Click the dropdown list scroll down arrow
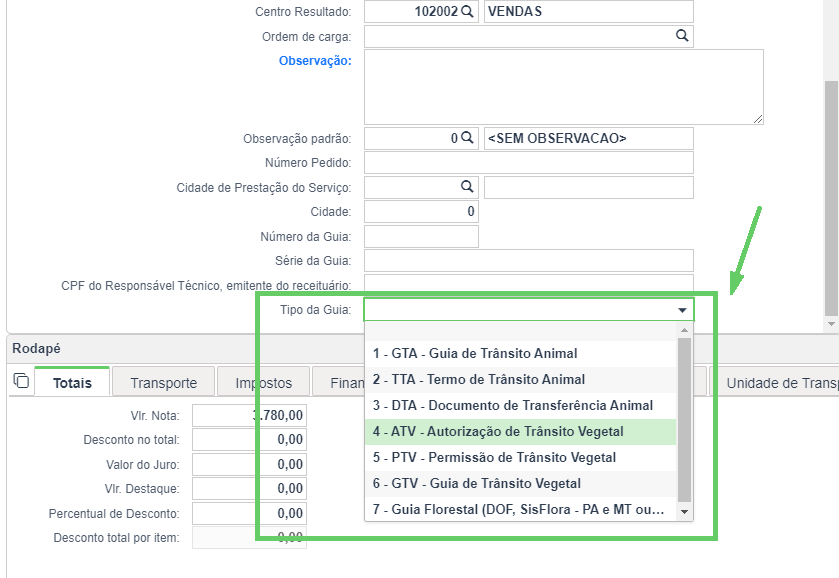 (684, 512)
